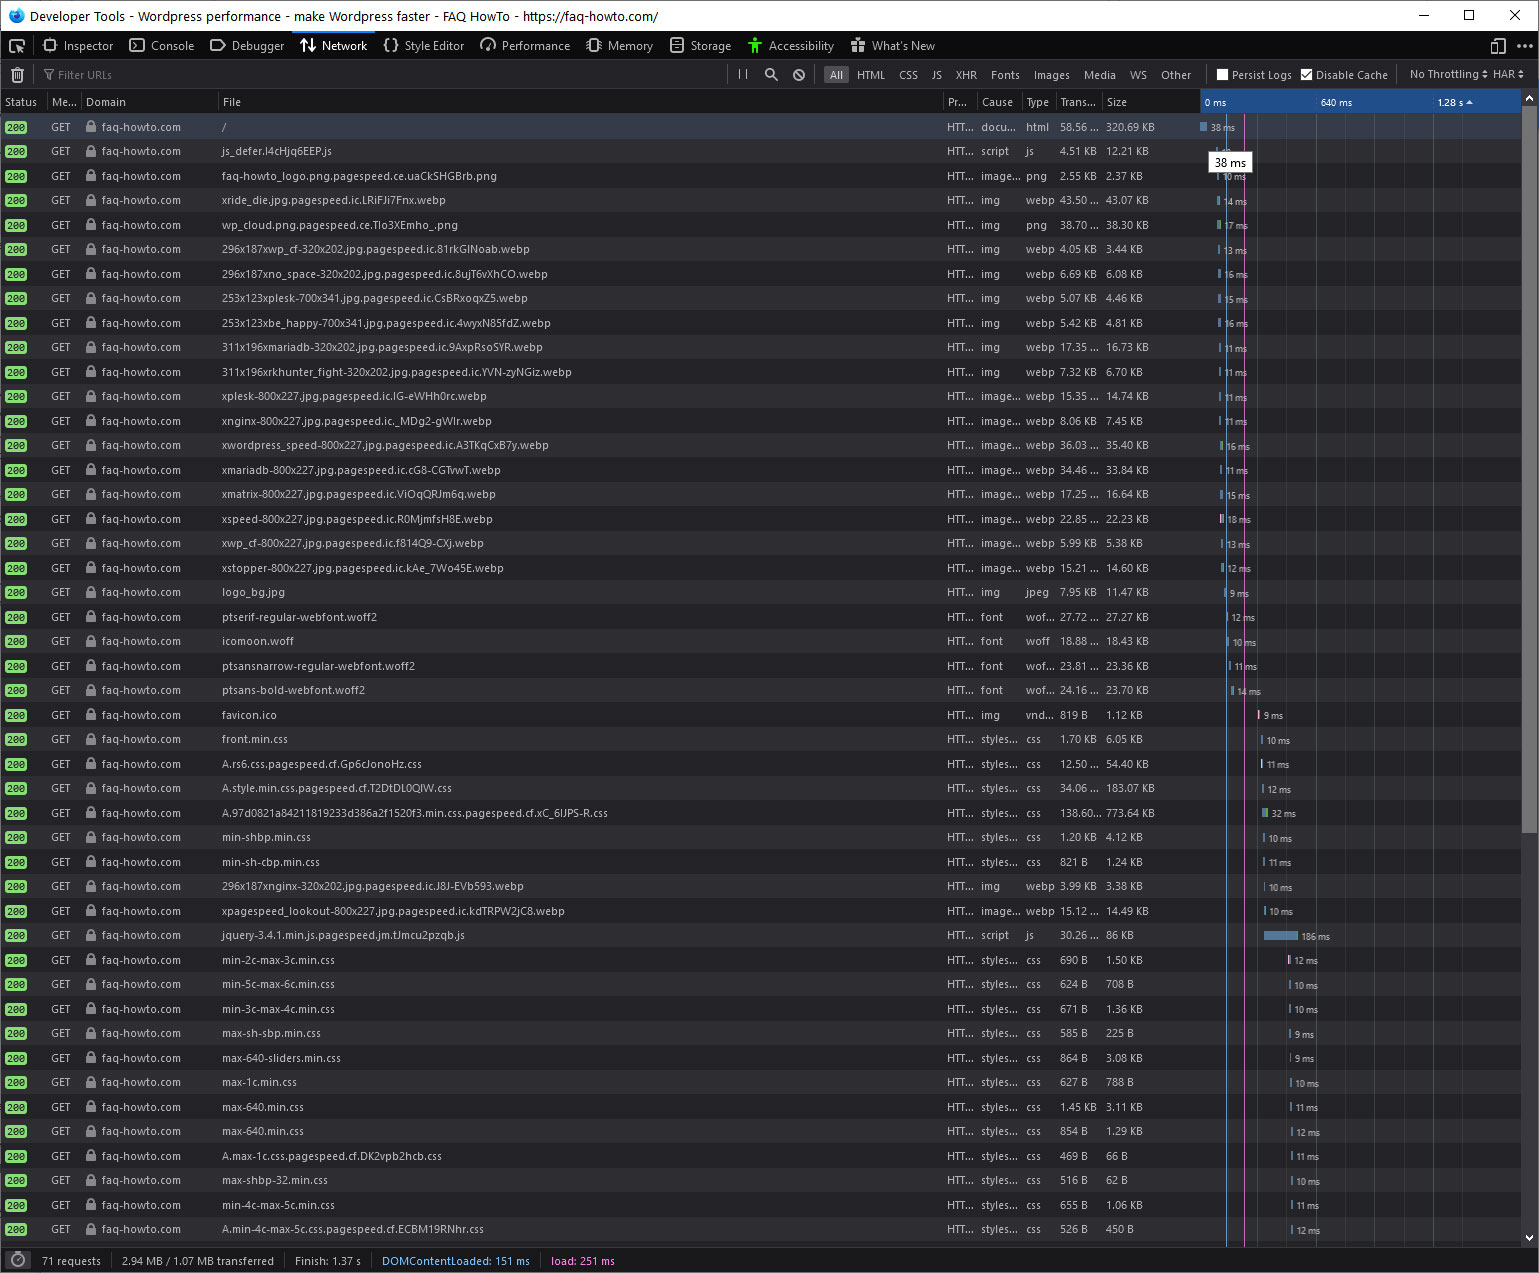Select the All filter
The width and height of the screenshot is (1539, 1273).
point(837,75)
